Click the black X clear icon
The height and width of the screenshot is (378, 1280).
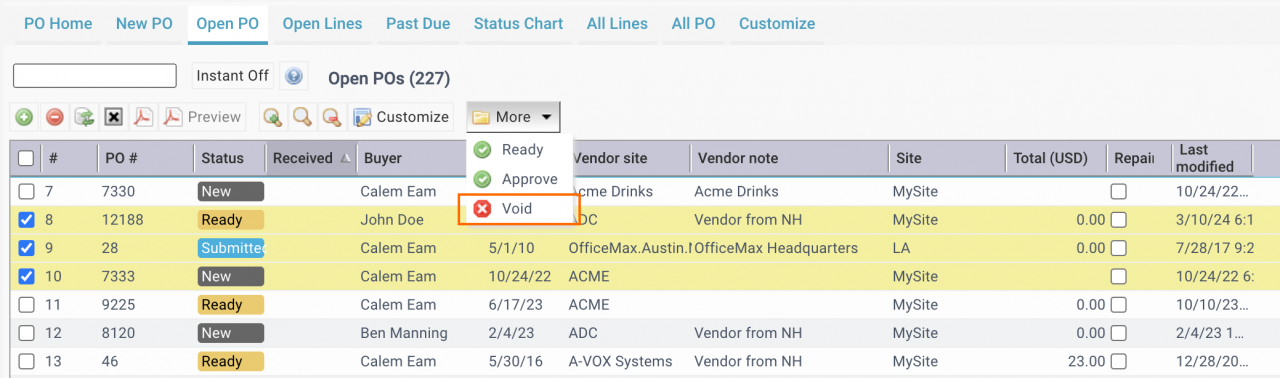(114, 117)
